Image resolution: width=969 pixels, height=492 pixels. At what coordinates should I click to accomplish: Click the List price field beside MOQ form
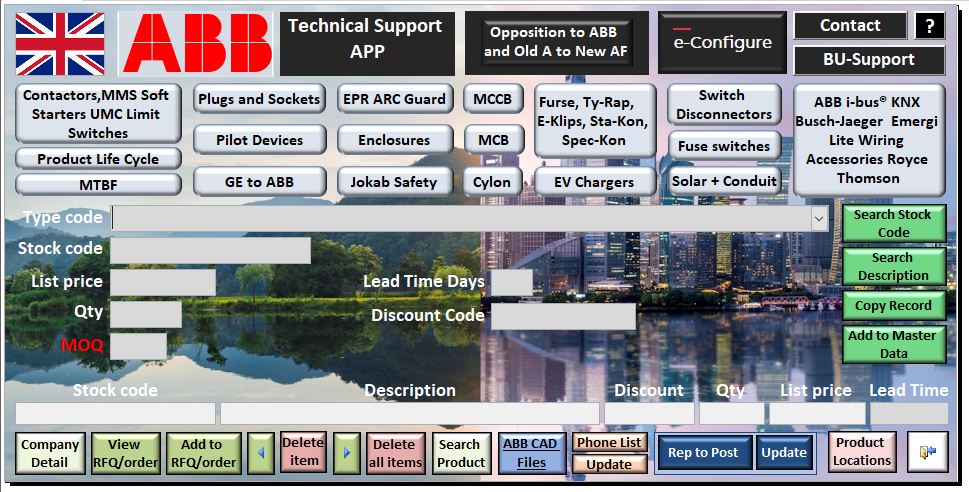tap(163, 282)
